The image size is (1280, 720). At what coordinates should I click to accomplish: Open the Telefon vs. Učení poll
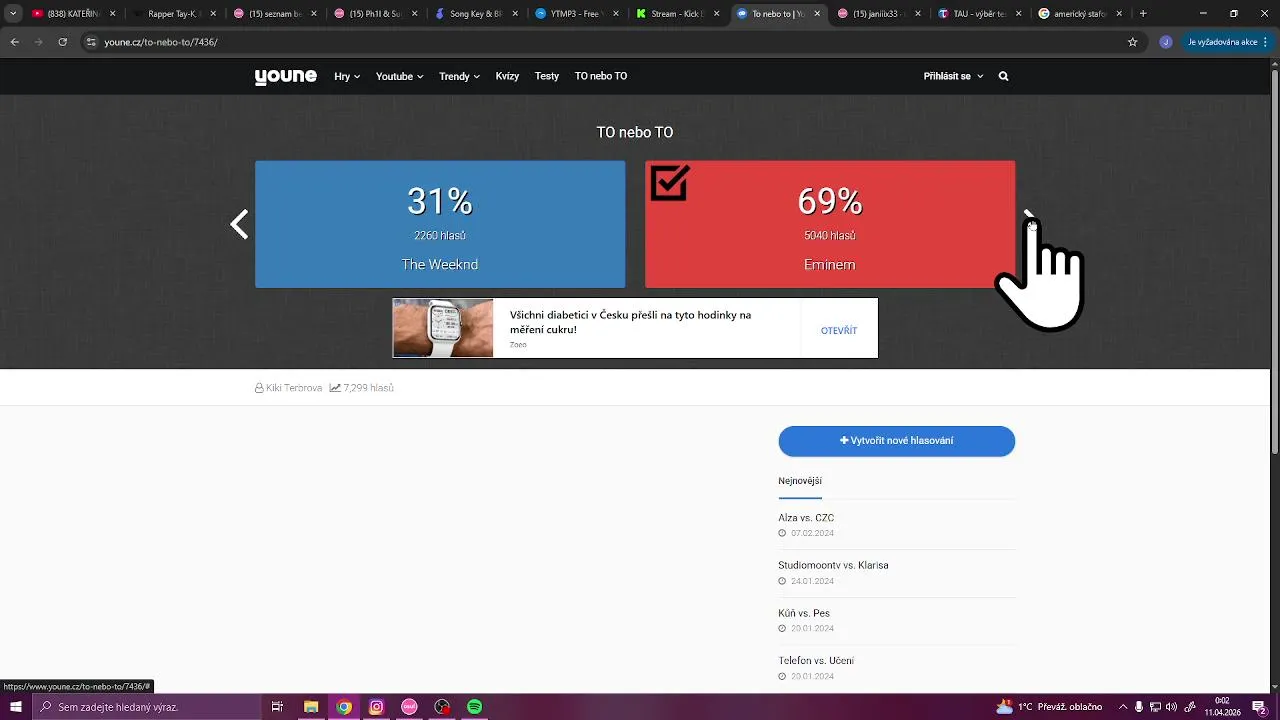816,661
